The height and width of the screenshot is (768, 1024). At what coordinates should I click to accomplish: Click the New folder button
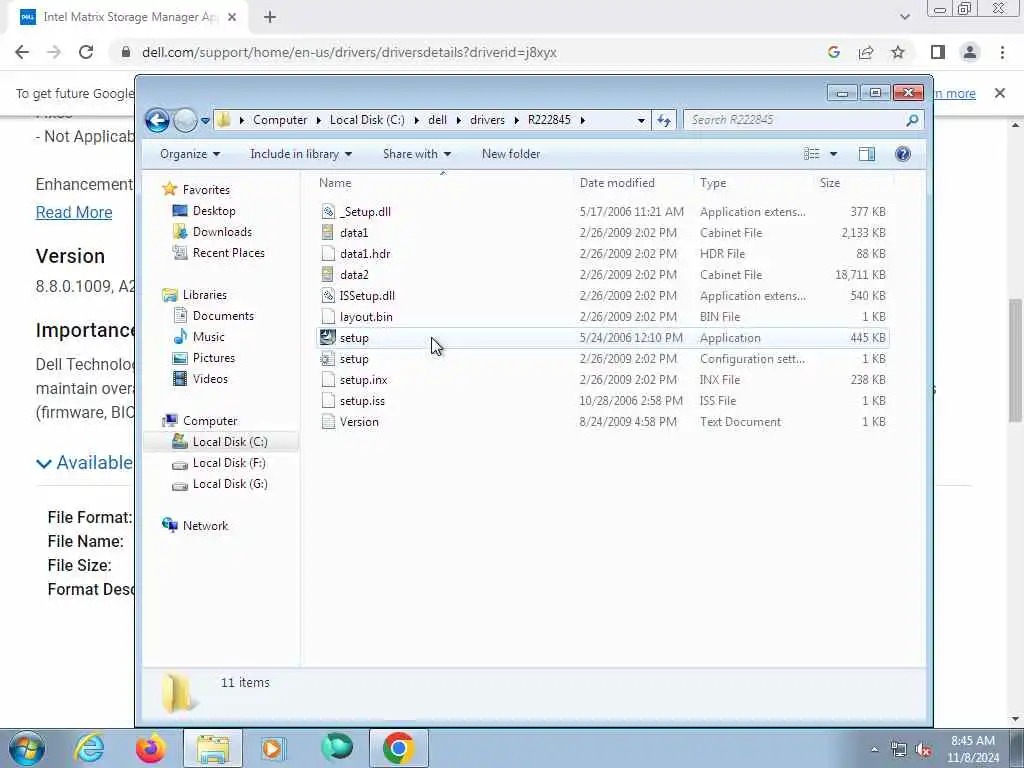point(511,154)
